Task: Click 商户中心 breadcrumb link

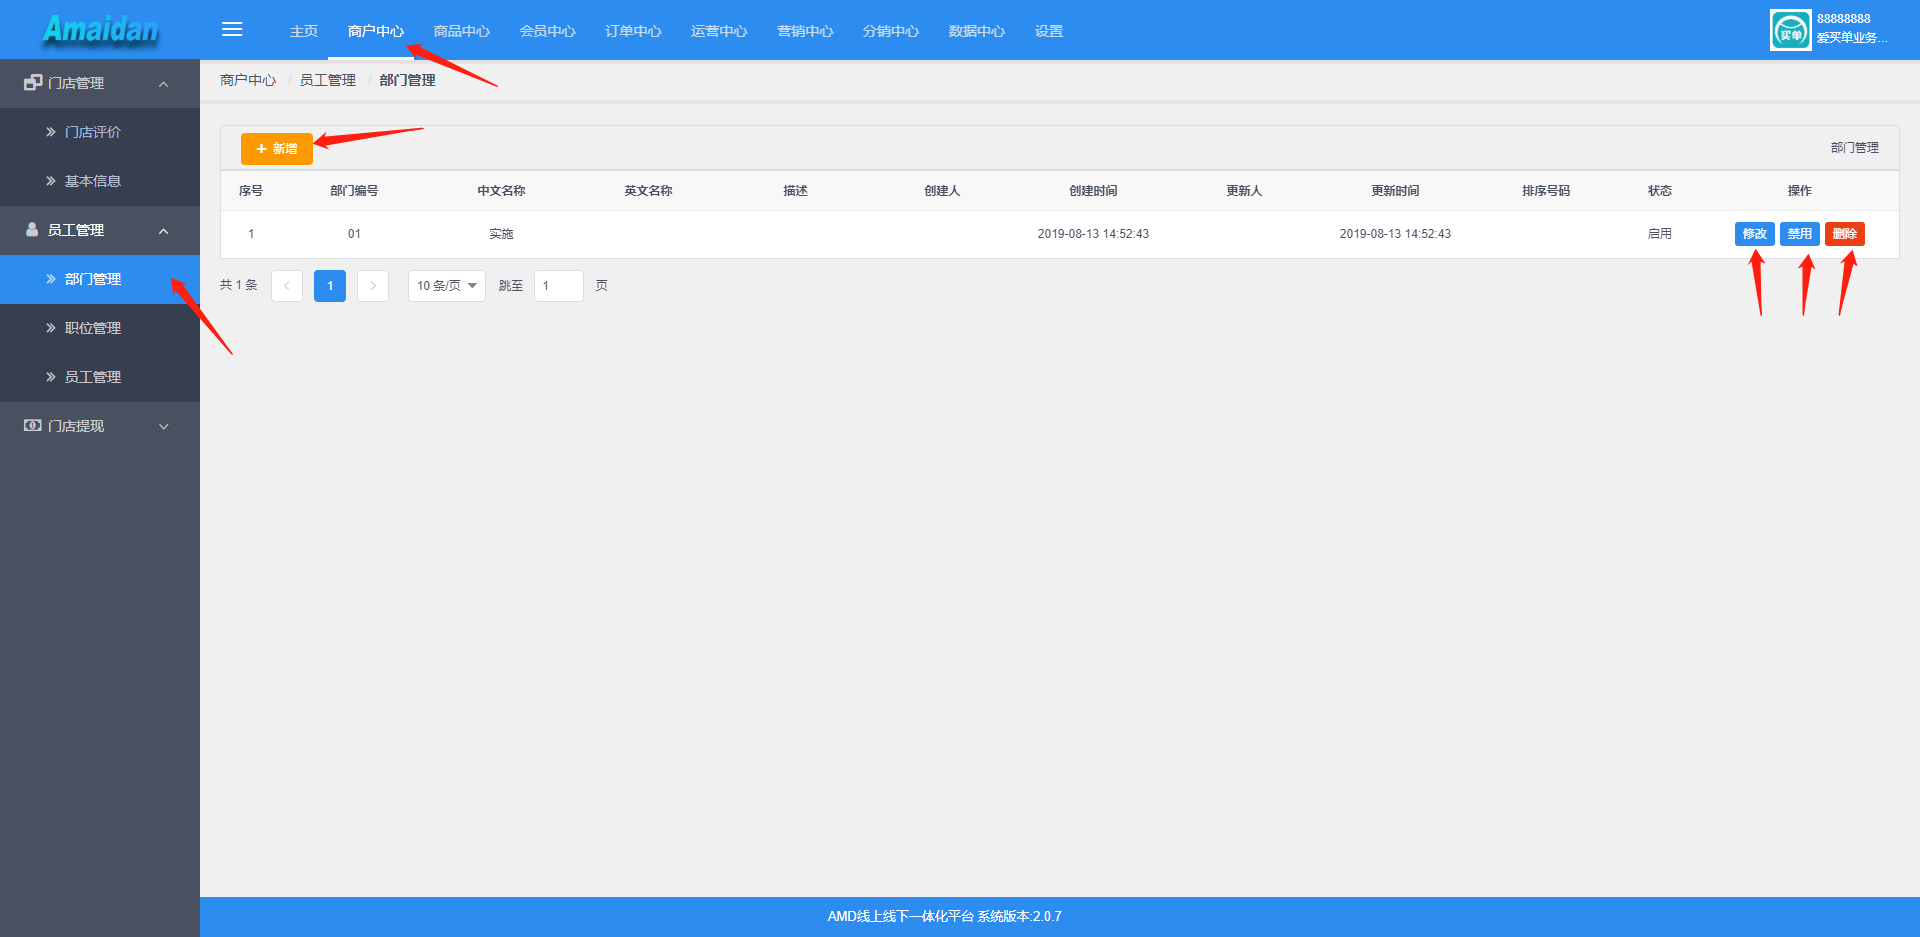Action: 248,80
